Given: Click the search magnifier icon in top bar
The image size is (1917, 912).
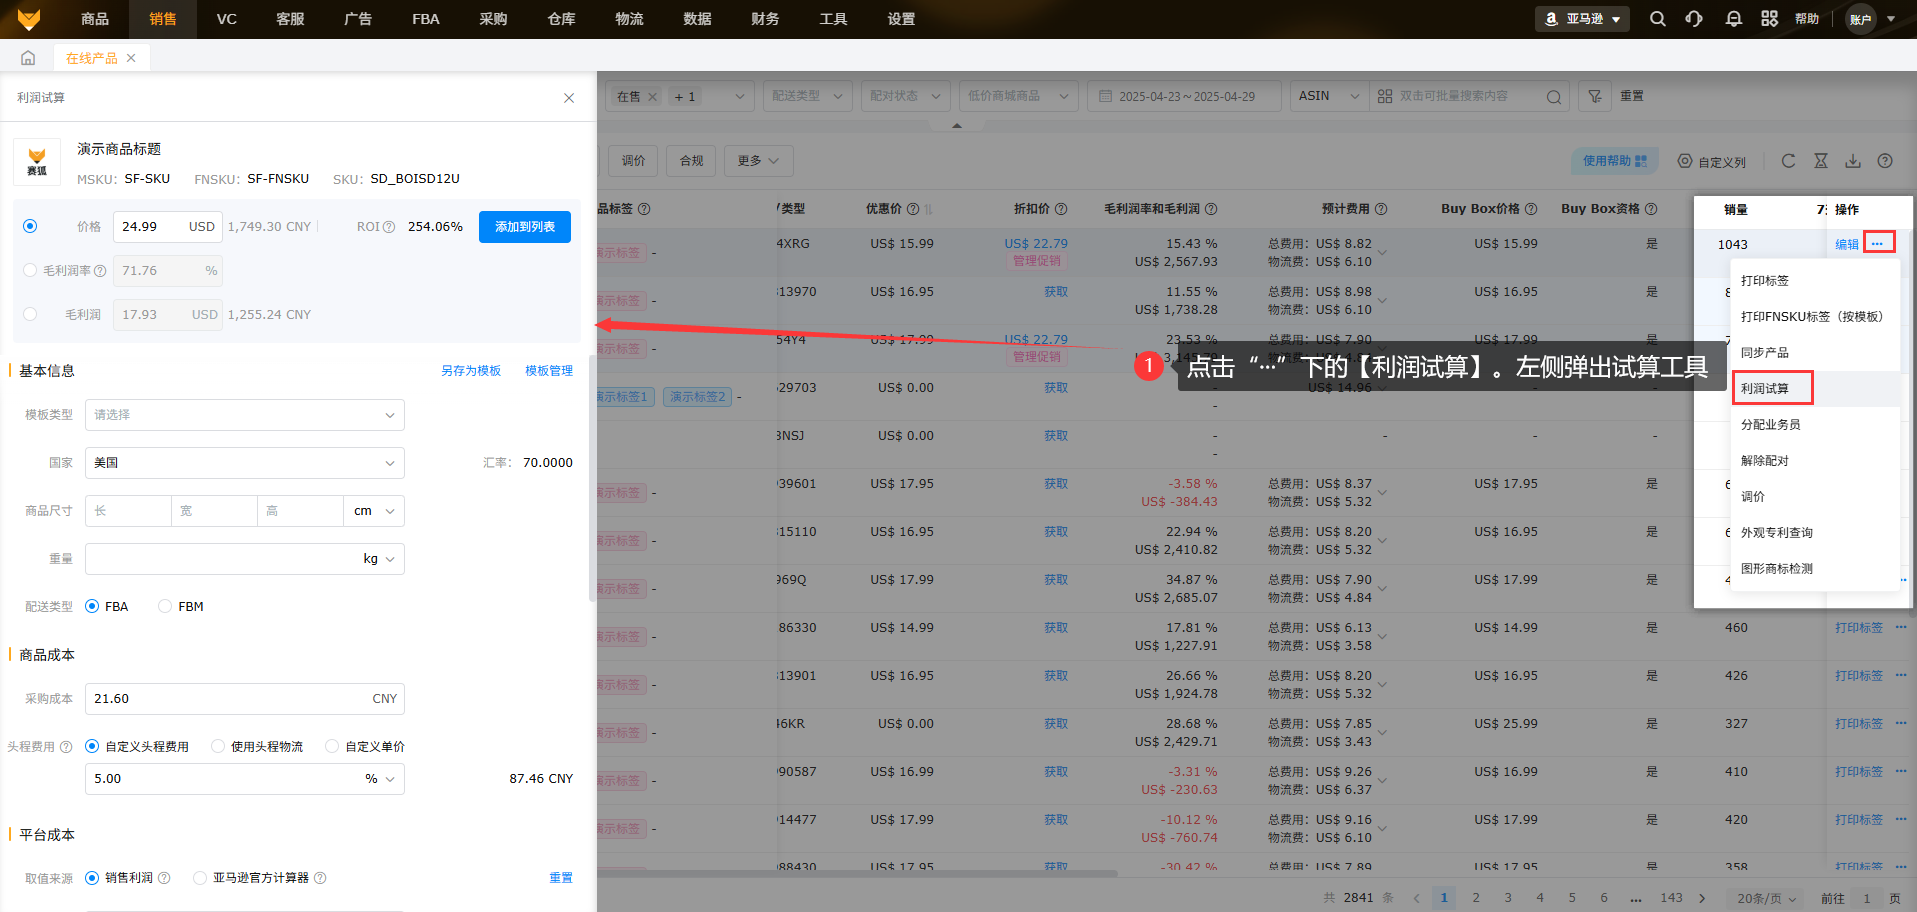Looking at the screenshot, I should click(x=1657, y=19).
